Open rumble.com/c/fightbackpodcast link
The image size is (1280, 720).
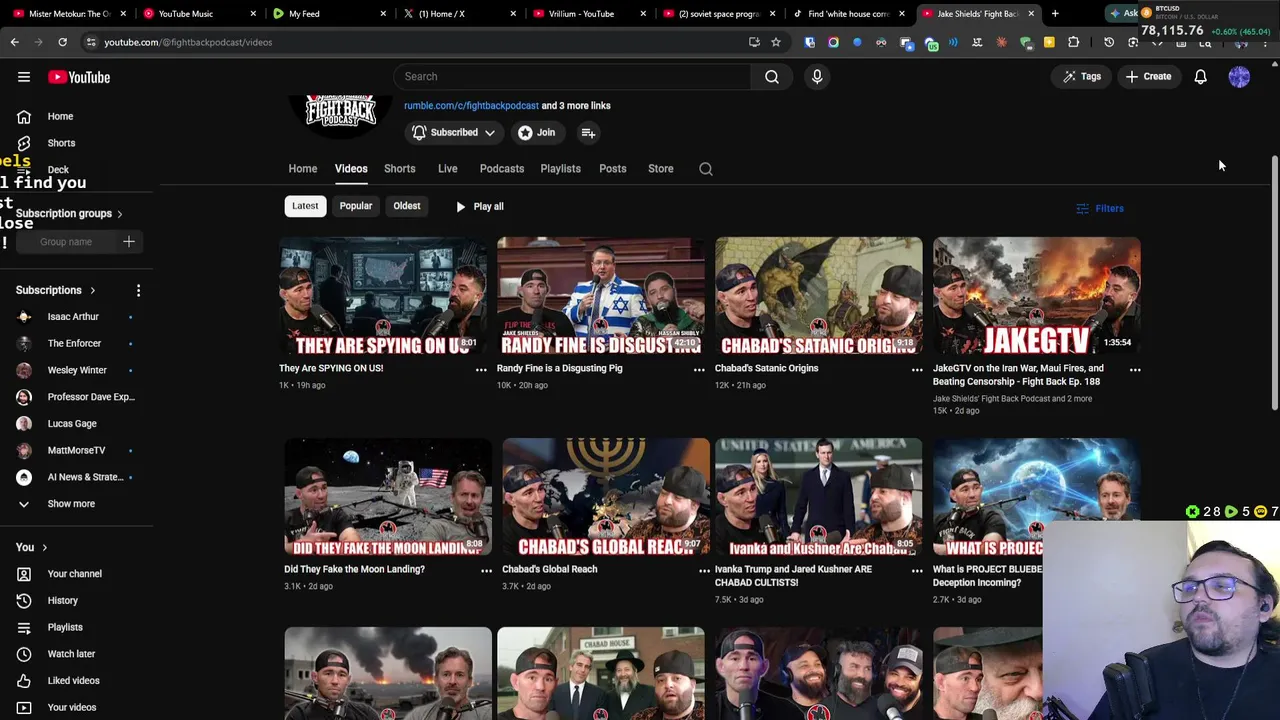[471, 105]
